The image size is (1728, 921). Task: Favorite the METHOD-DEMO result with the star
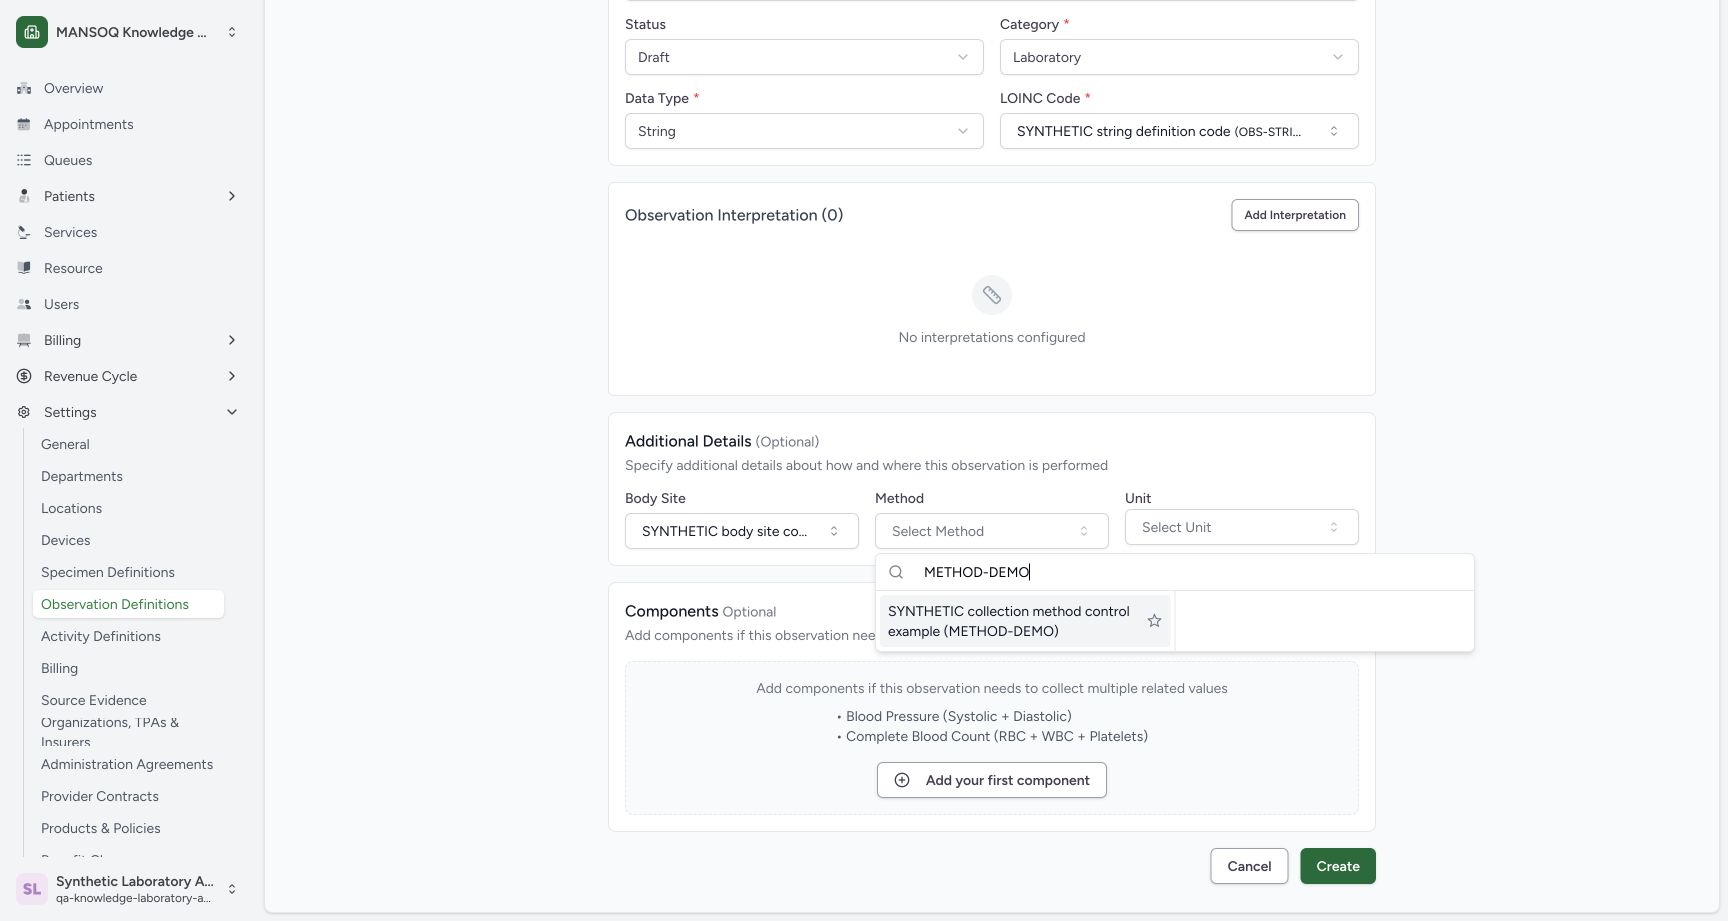pos(1154,621)
